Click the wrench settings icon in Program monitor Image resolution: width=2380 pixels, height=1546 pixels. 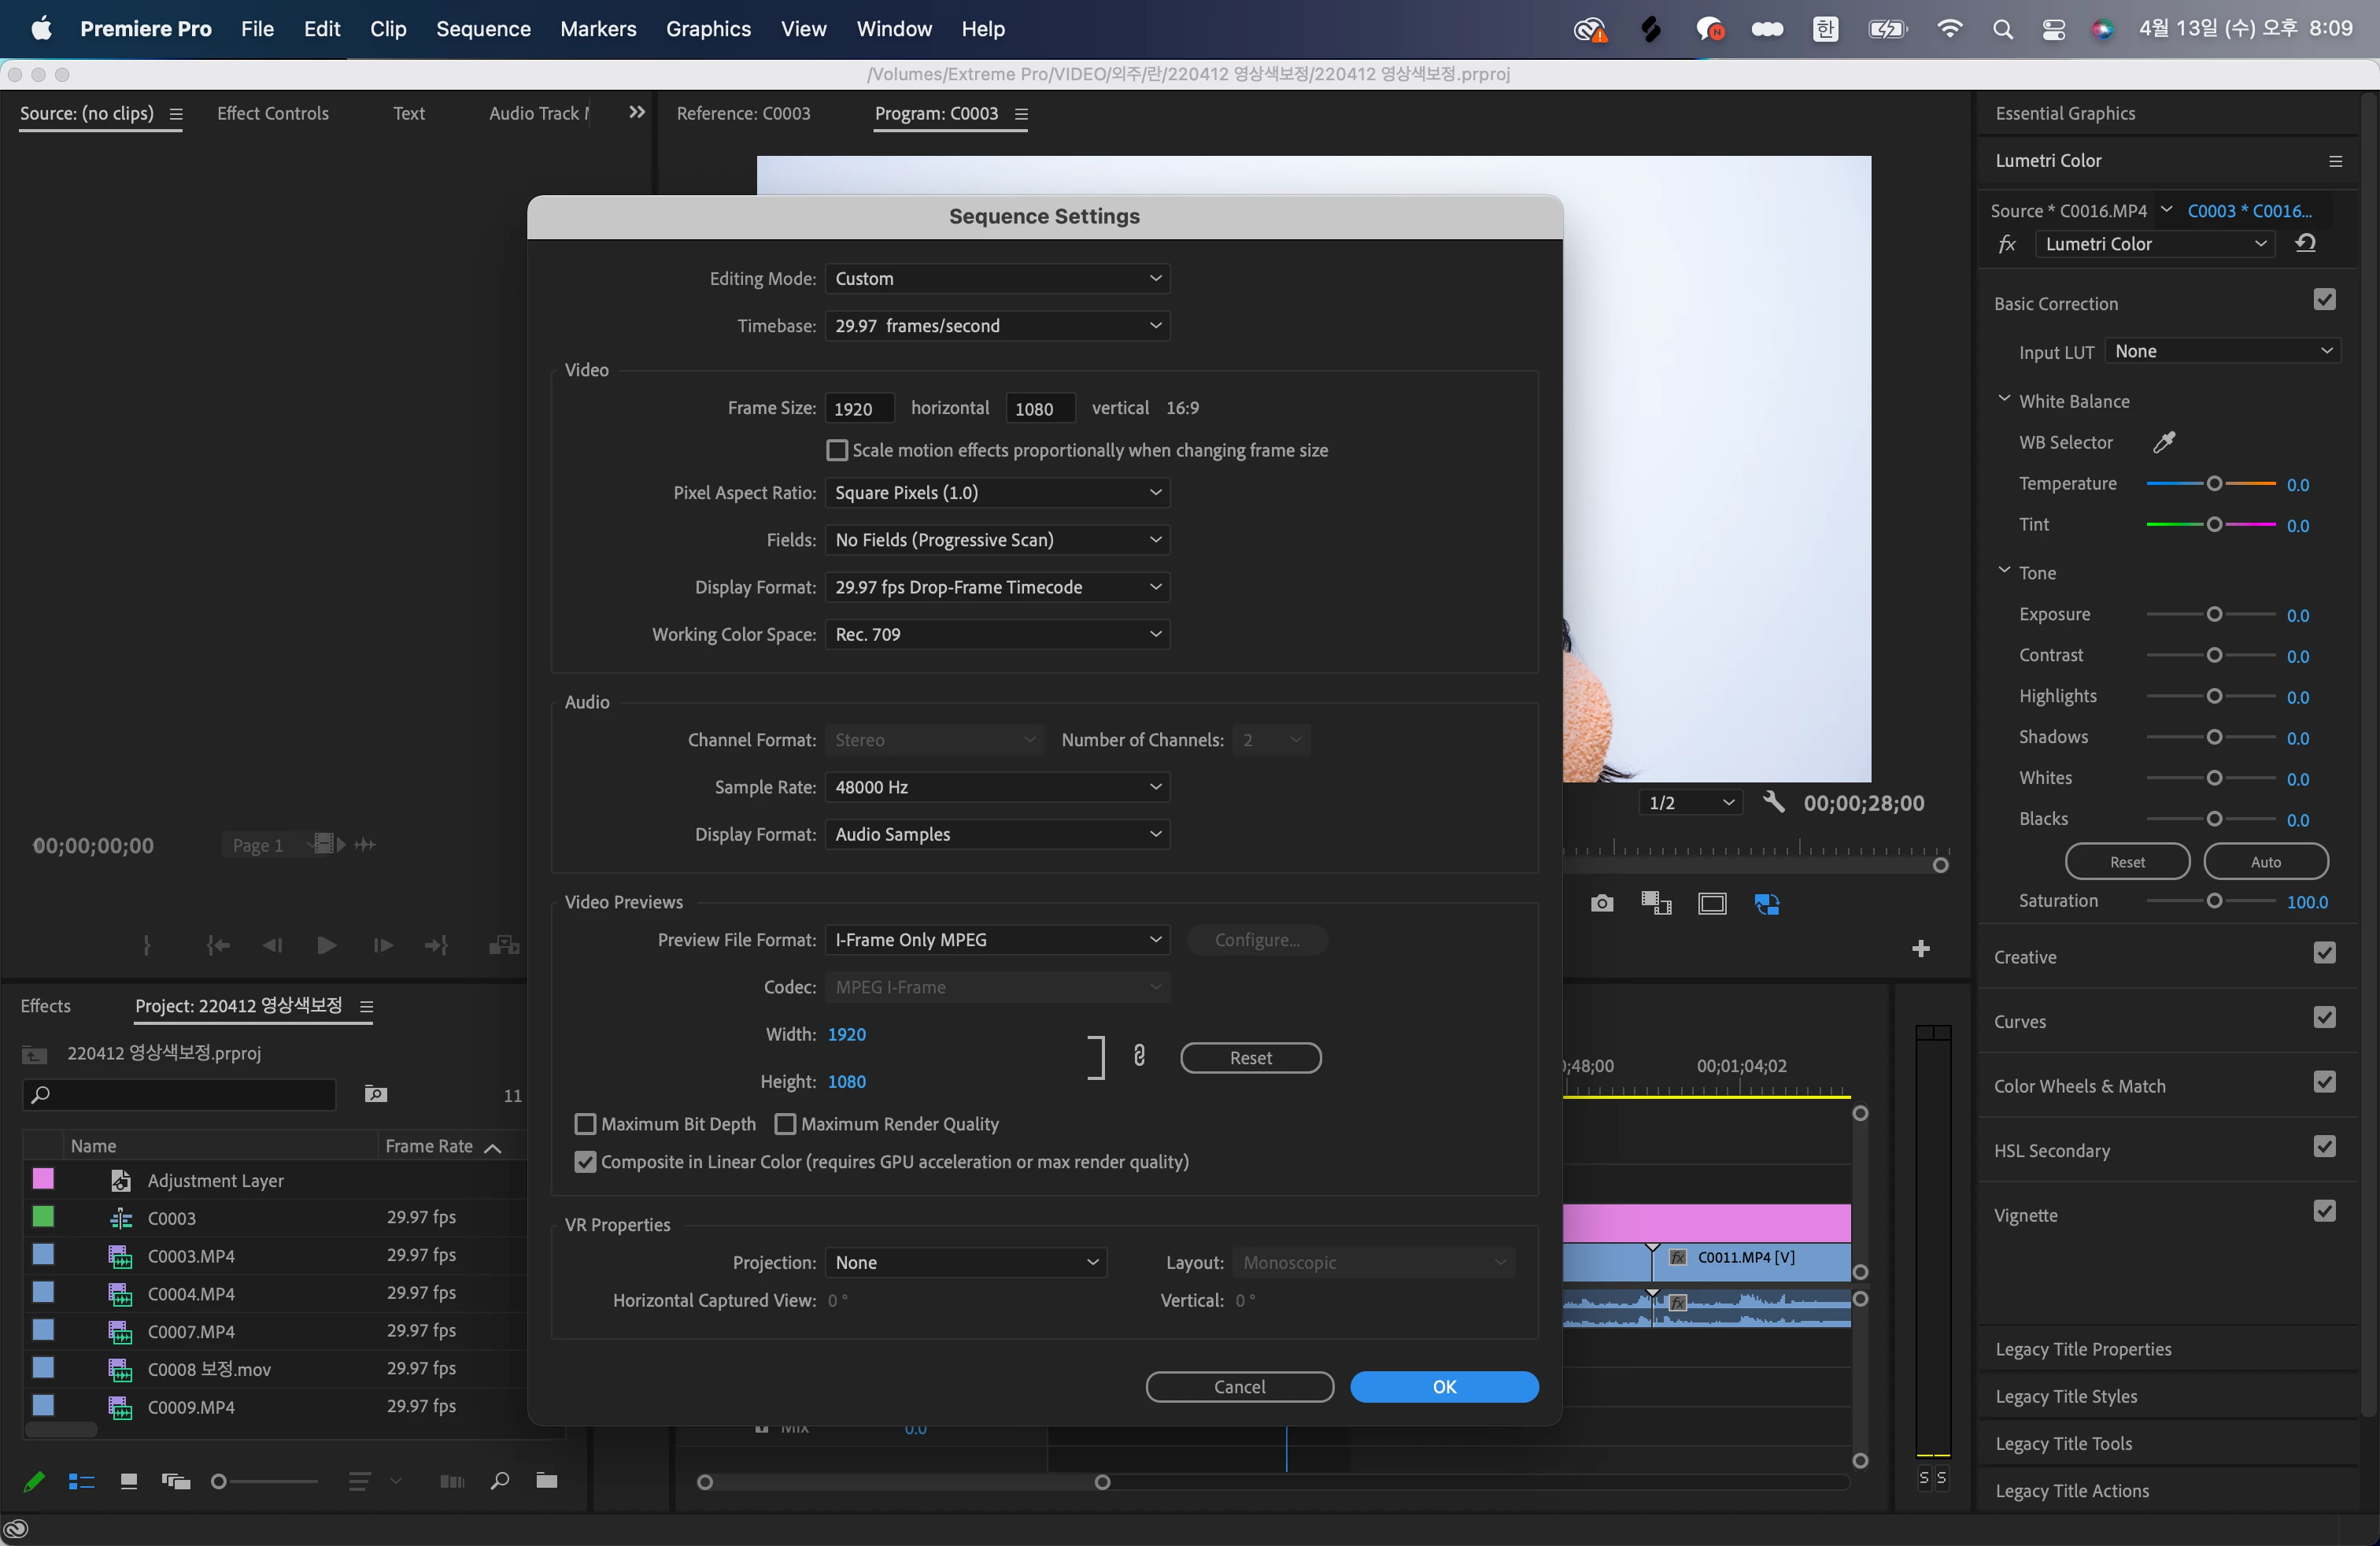[x=1773, y=802]
